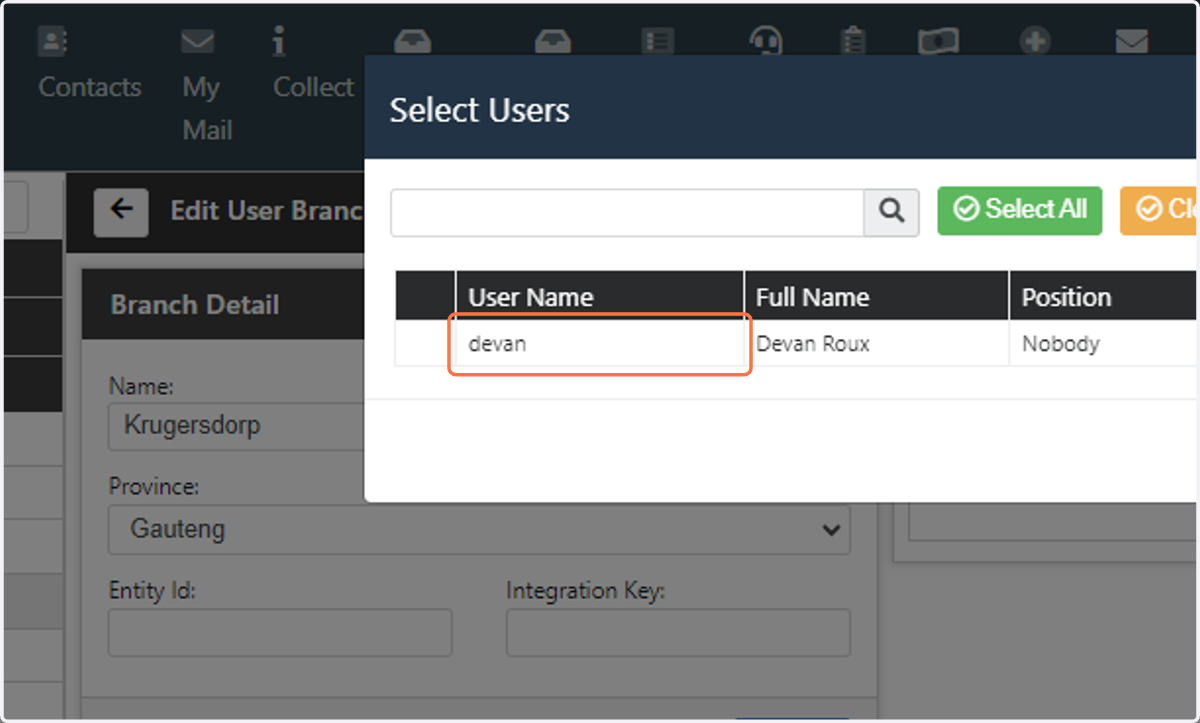Image resolution: width=1200 pixels, height=723 pixels.
Task: Click the Entity Id input field
Action: 280,632
